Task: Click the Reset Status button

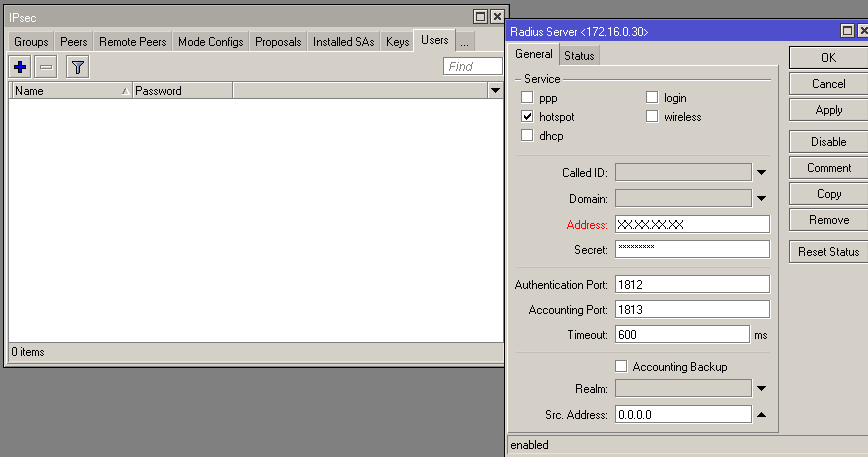Action: pyautogui.click(x=828, y=252)
